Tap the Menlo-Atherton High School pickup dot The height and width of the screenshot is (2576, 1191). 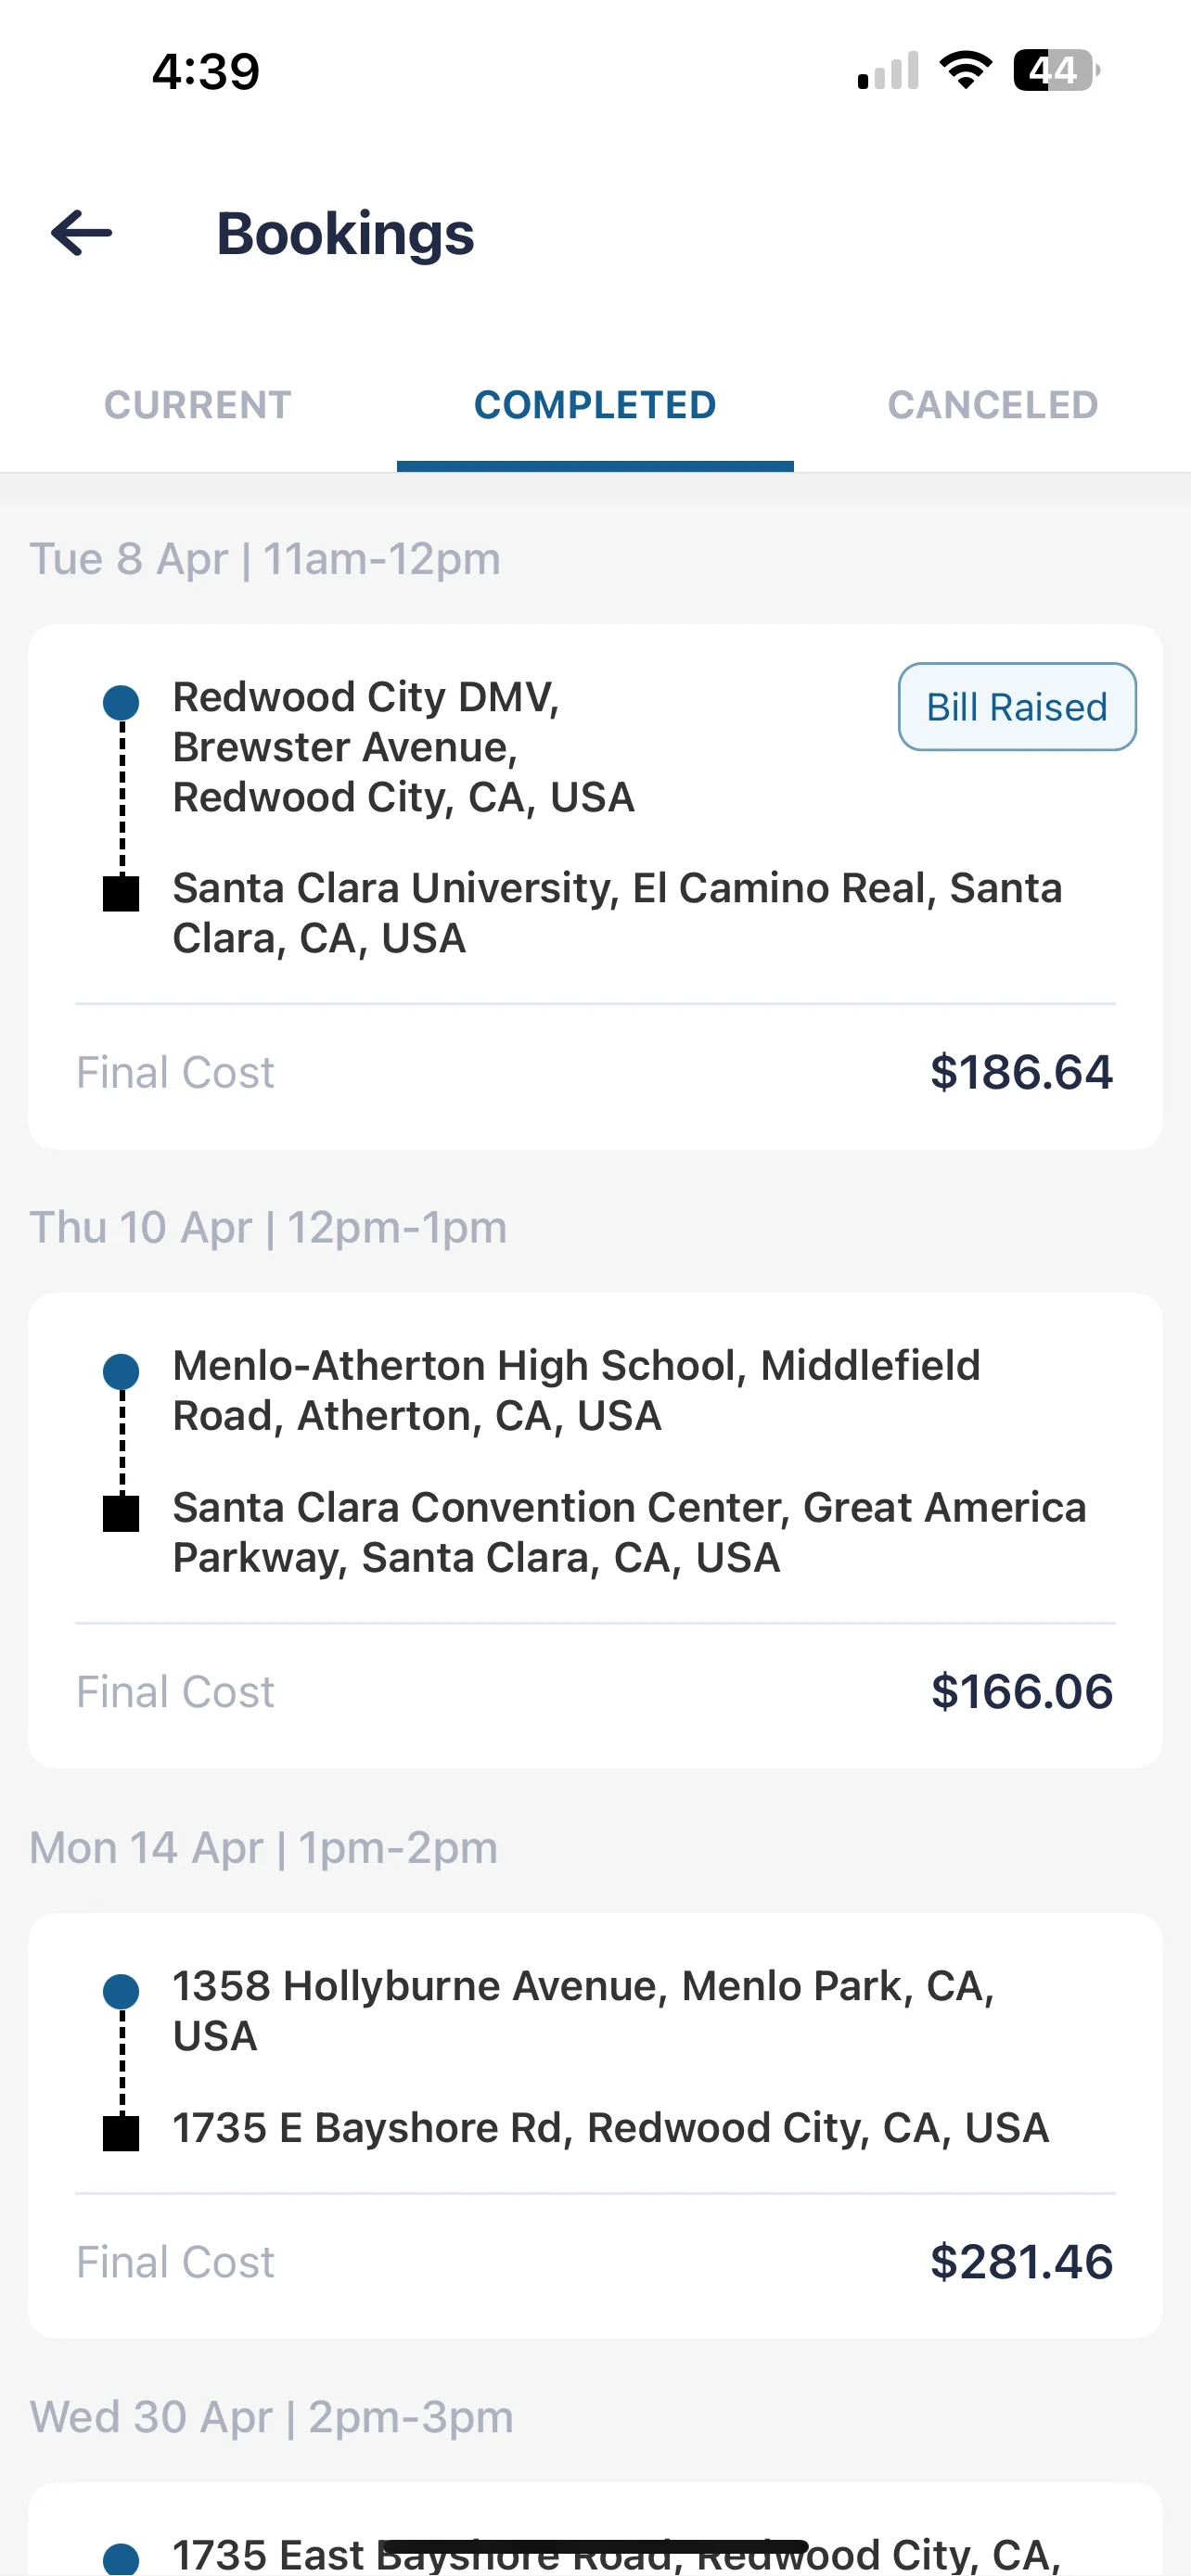(121, 1371)
